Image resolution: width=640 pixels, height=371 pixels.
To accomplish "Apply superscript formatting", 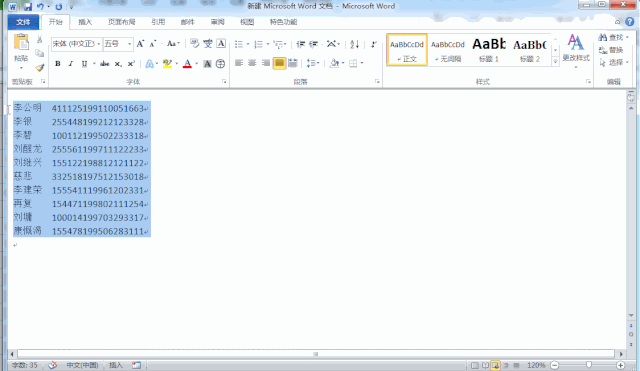I will [131, 64].
